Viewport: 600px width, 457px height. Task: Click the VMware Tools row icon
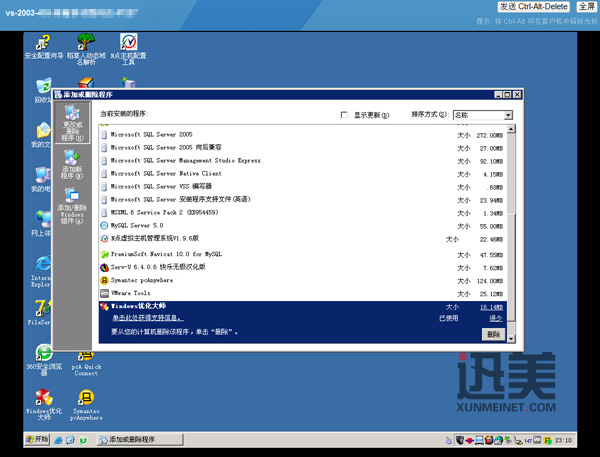tap(104, 293)
